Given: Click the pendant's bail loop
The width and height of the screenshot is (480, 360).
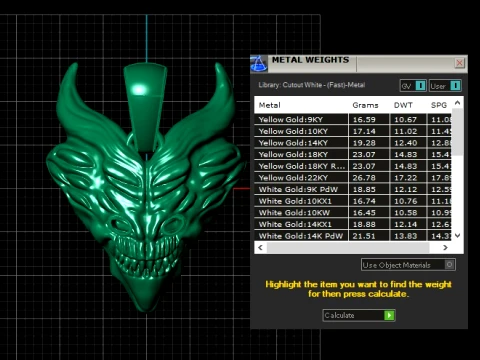Looking at the screenshot, I should click(145, 107).
